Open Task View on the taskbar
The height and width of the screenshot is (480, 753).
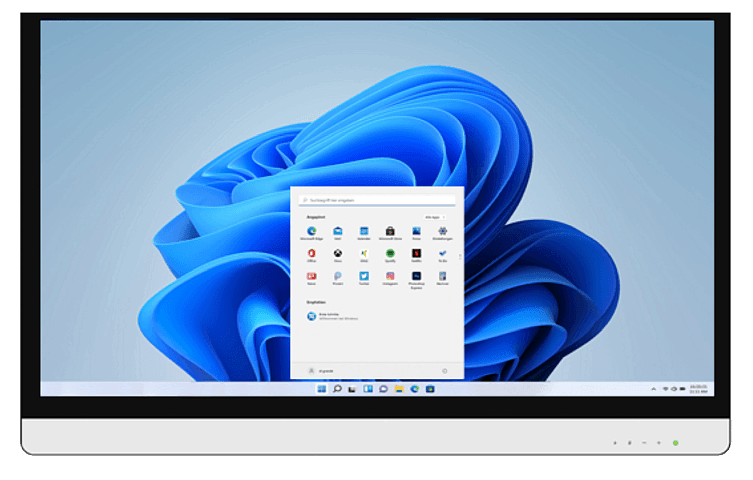pos(352,389)
